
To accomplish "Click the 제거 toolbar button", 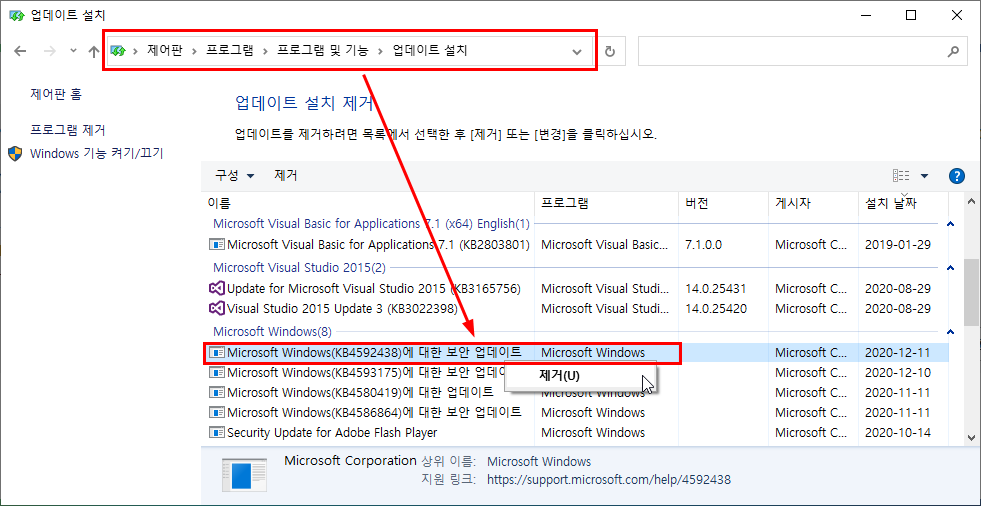I will tap(285, 176).
